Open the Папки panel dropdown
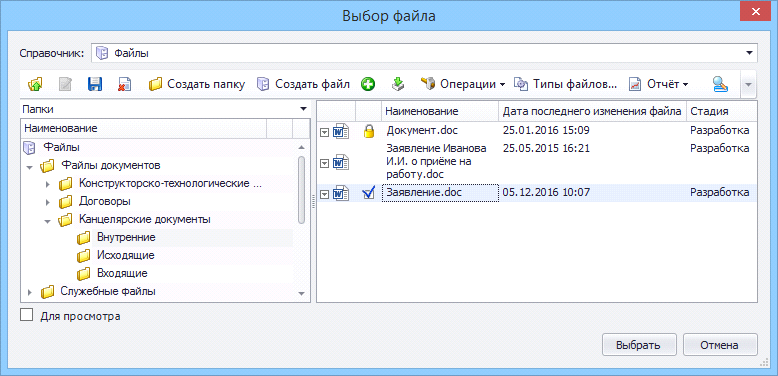 303,109
